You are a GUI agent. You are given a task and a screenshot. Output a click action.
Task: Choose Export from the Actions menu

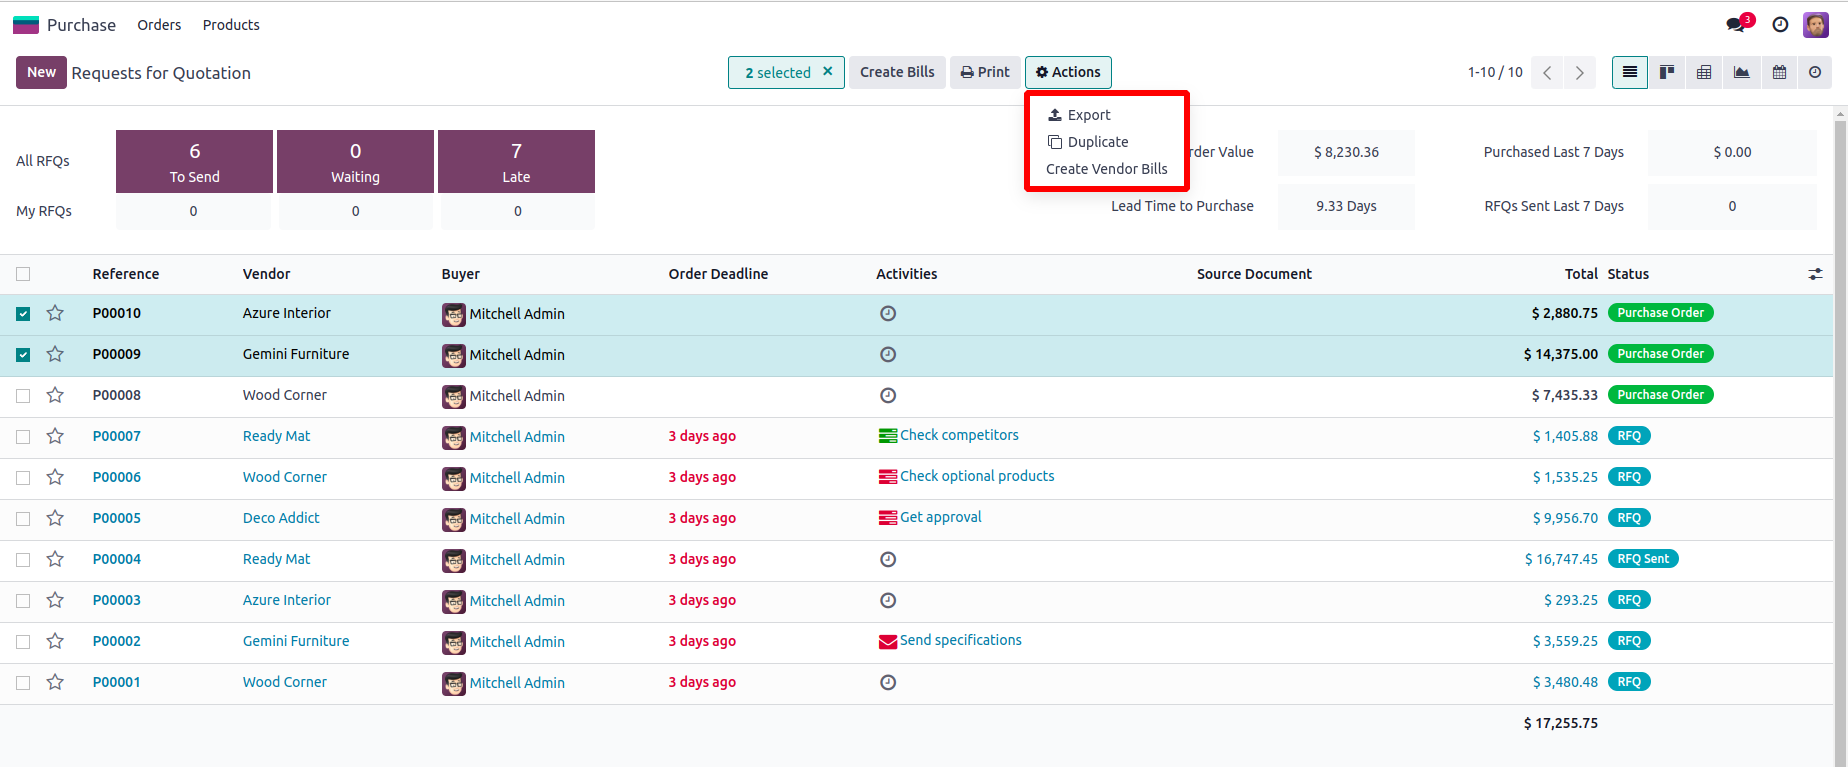1088,115
